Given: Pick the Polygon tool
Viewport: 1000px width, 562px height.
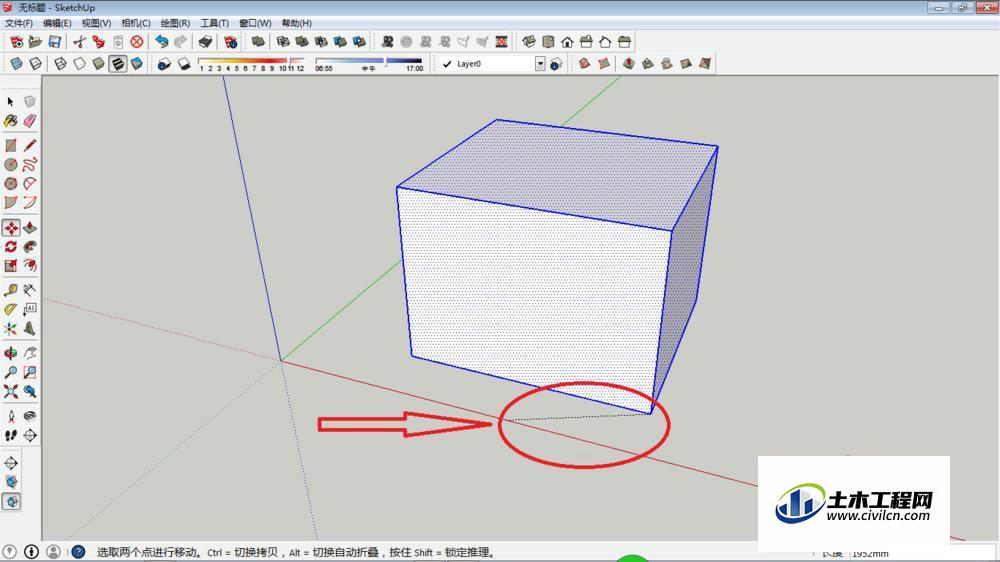Looking at the screenshot, I should (10, 184).
